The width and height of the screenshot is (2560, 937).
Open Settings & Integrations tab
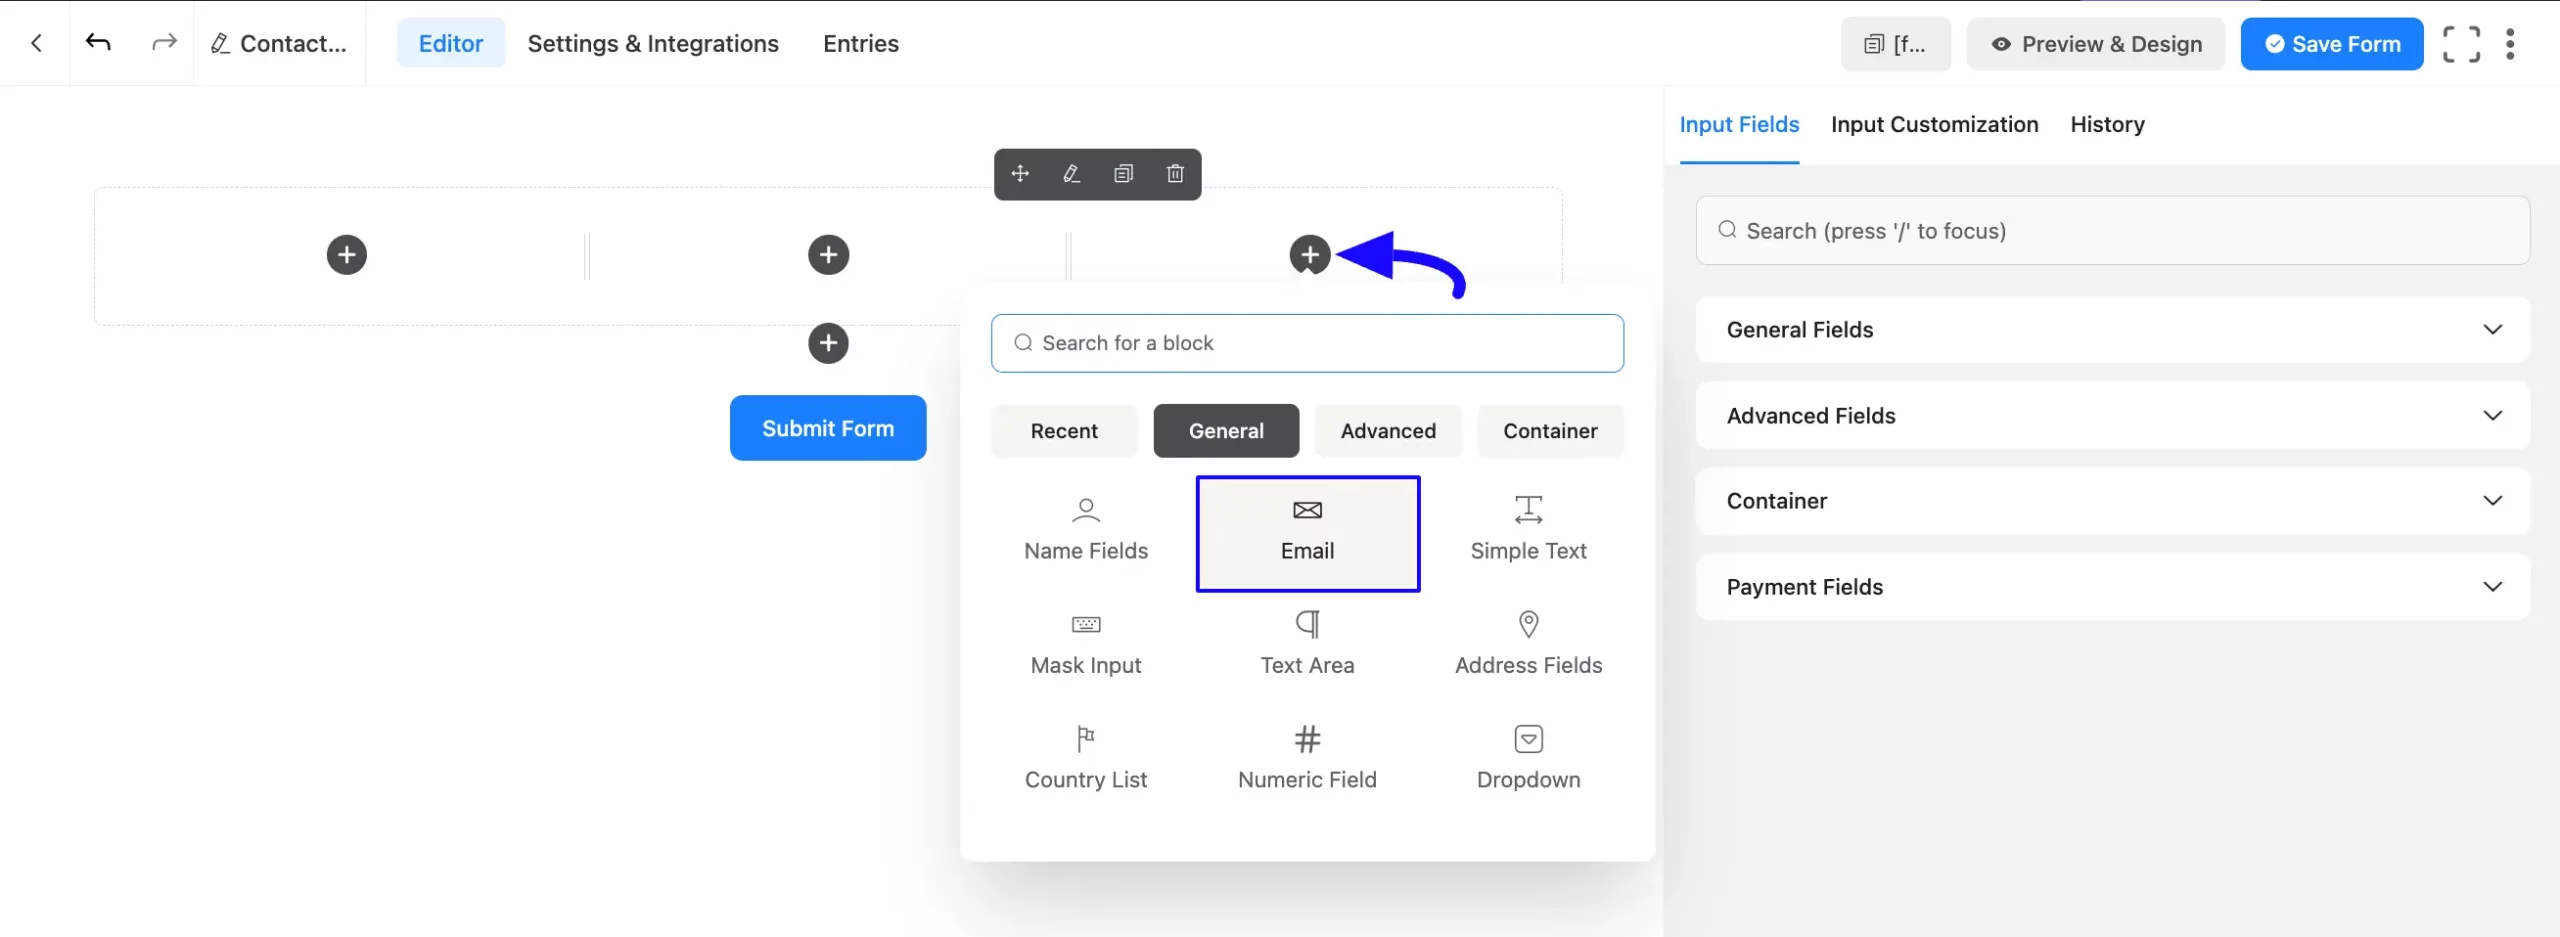[x=653, y=43]
